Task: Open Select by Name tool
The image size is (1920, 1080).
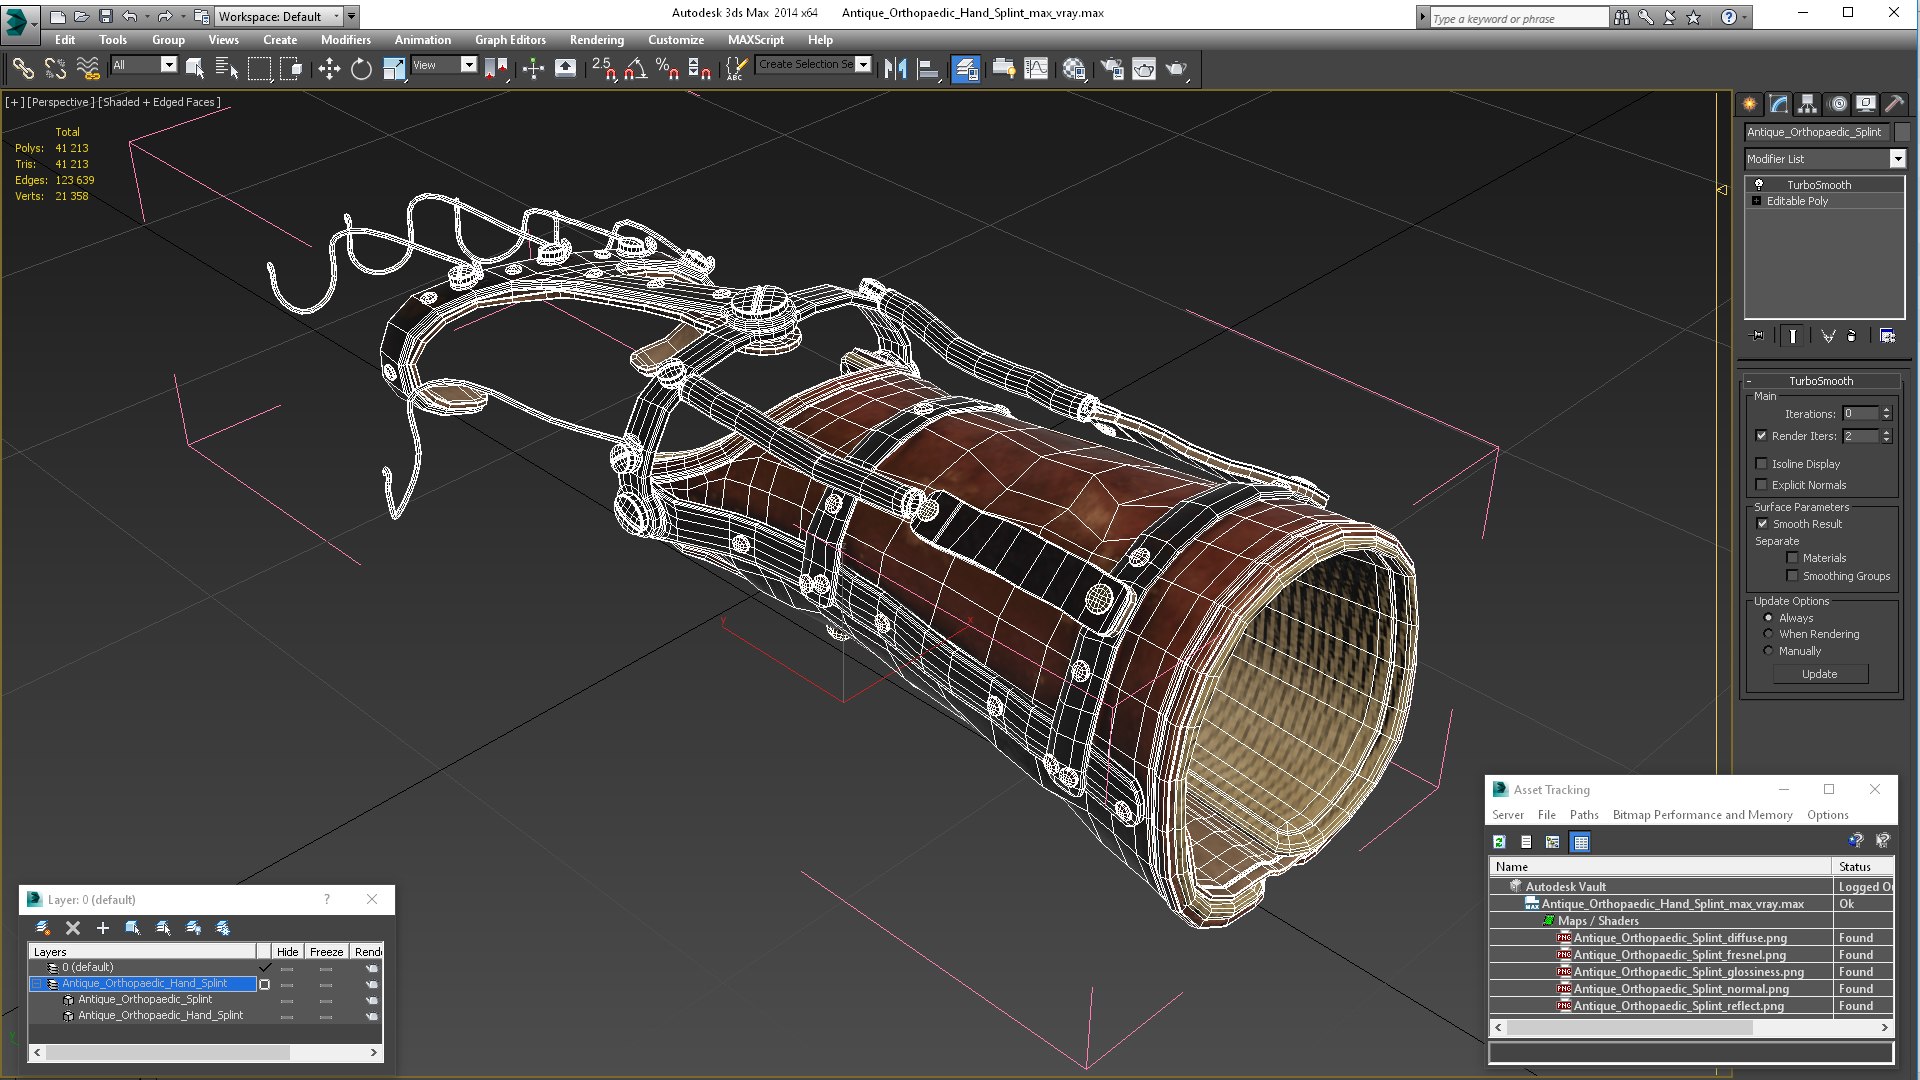Action: click(x=227, y=68)
